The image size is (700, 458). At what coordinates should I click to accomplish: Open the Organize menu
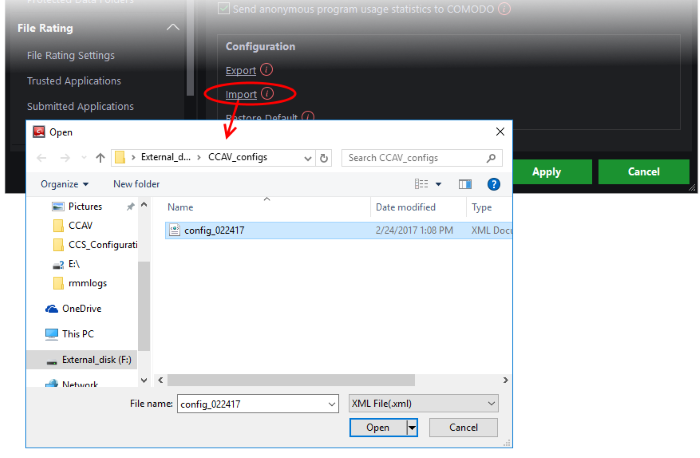point(64,184)
